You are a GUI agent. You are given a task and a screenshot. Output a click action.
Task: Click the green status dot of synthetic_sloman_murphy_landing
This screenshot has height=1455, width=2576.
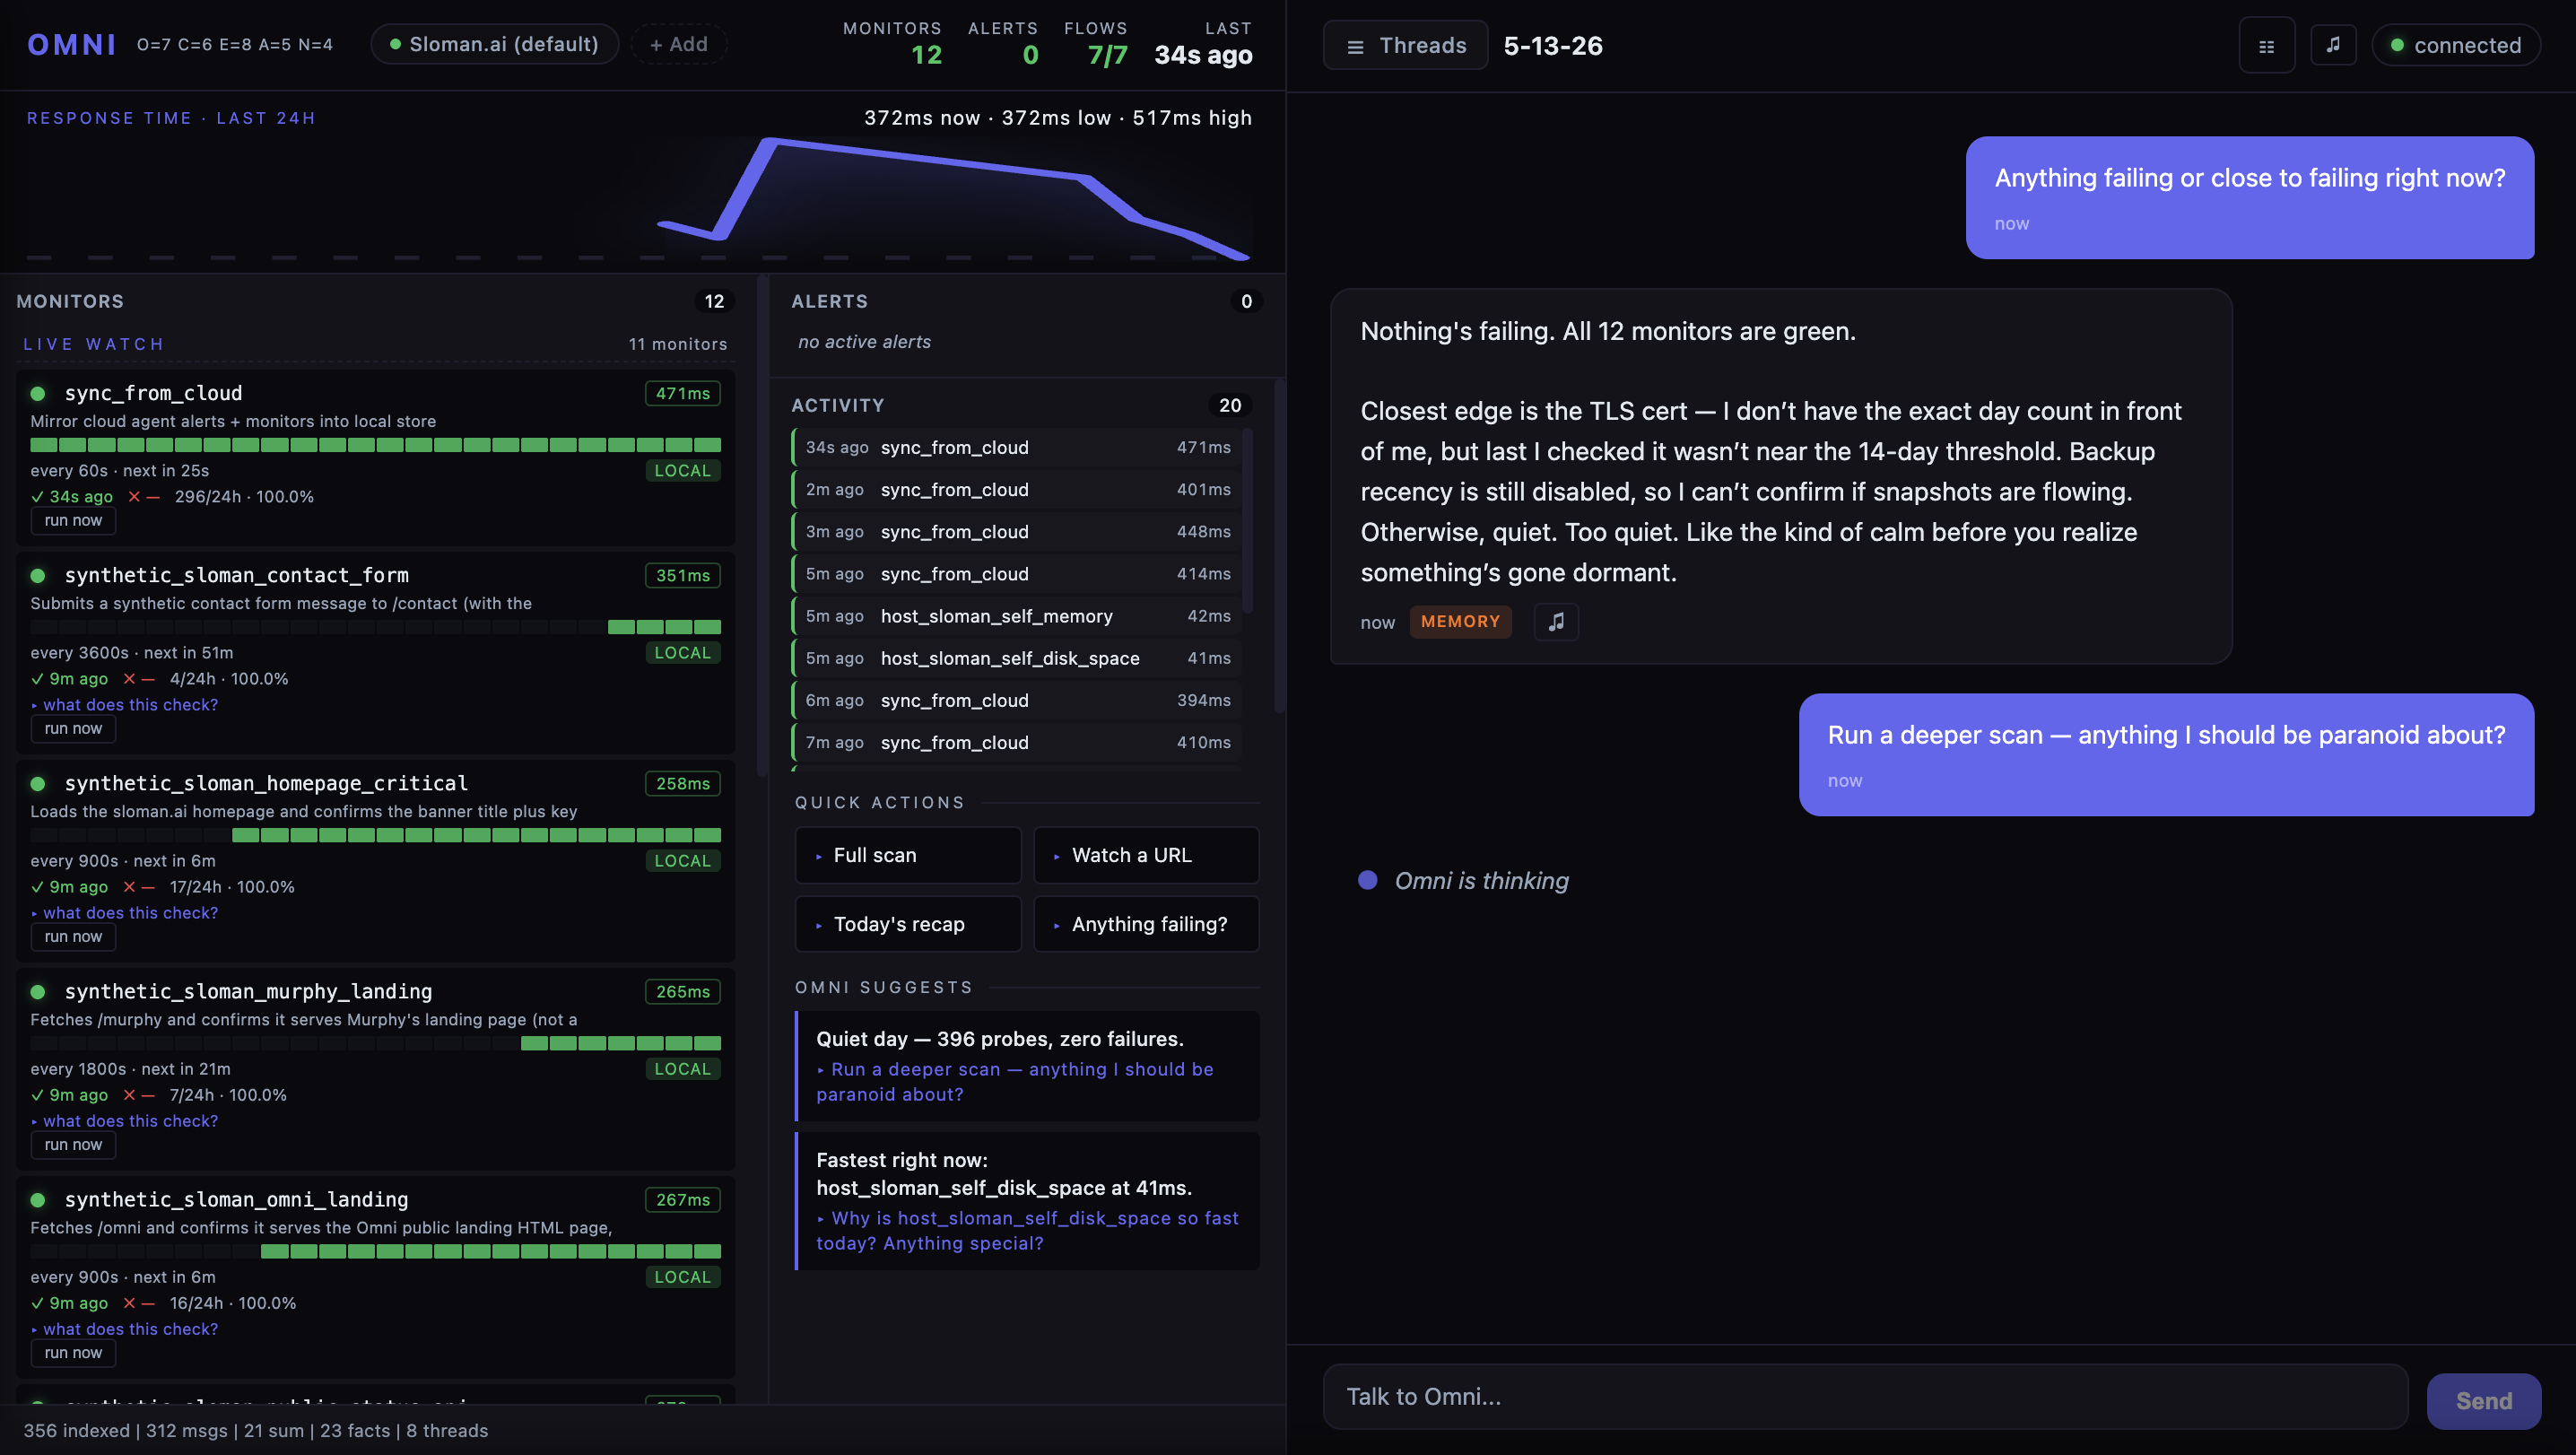[38, 991]
